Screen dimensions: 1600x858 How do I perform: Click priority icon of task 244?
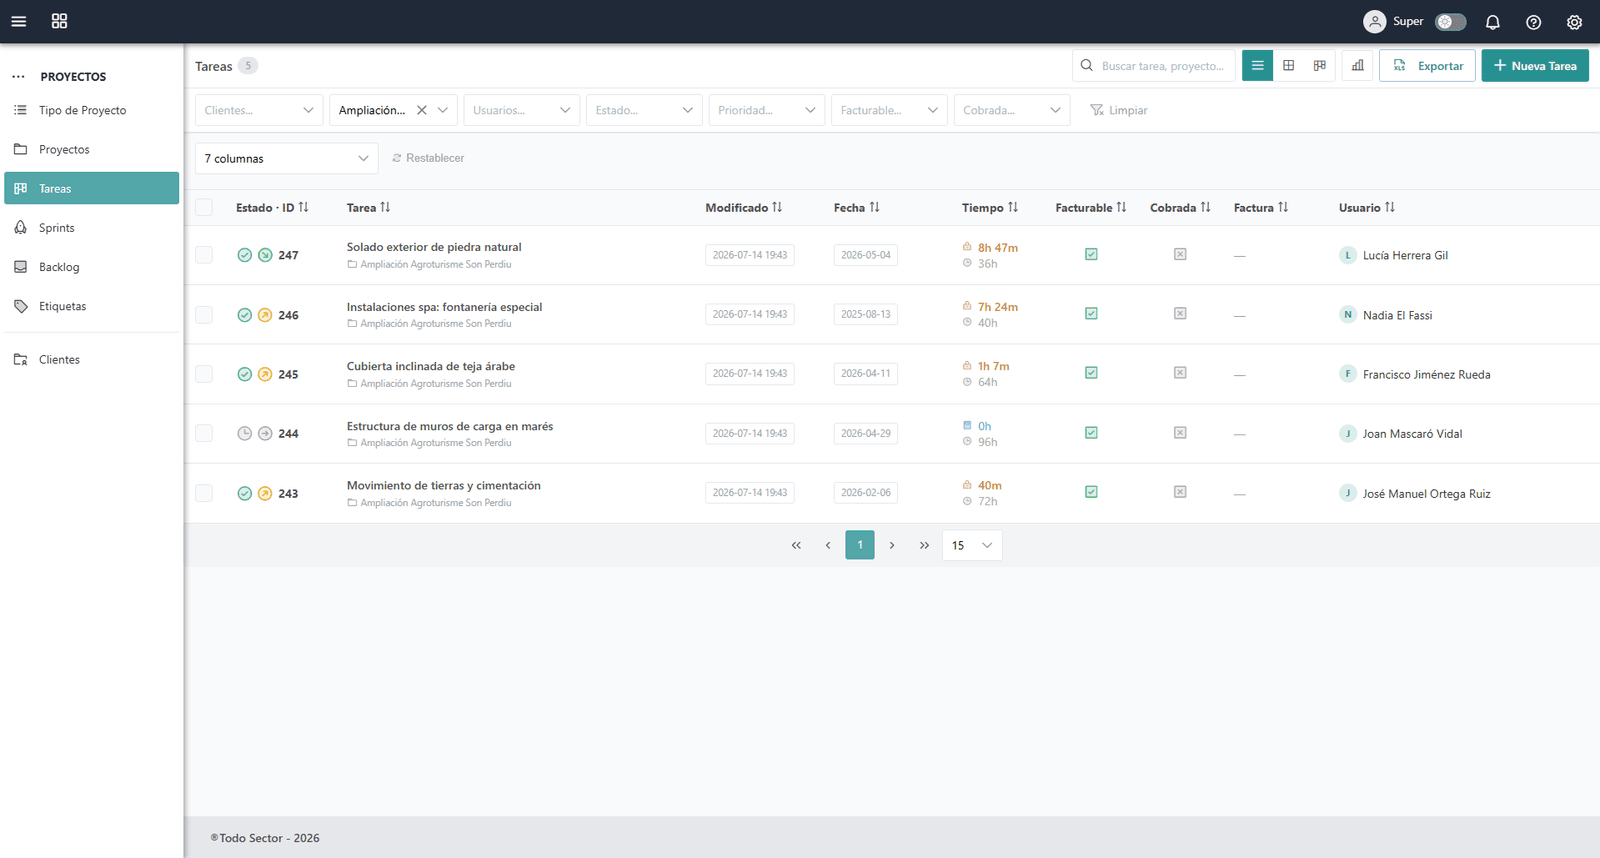point(265,433)
